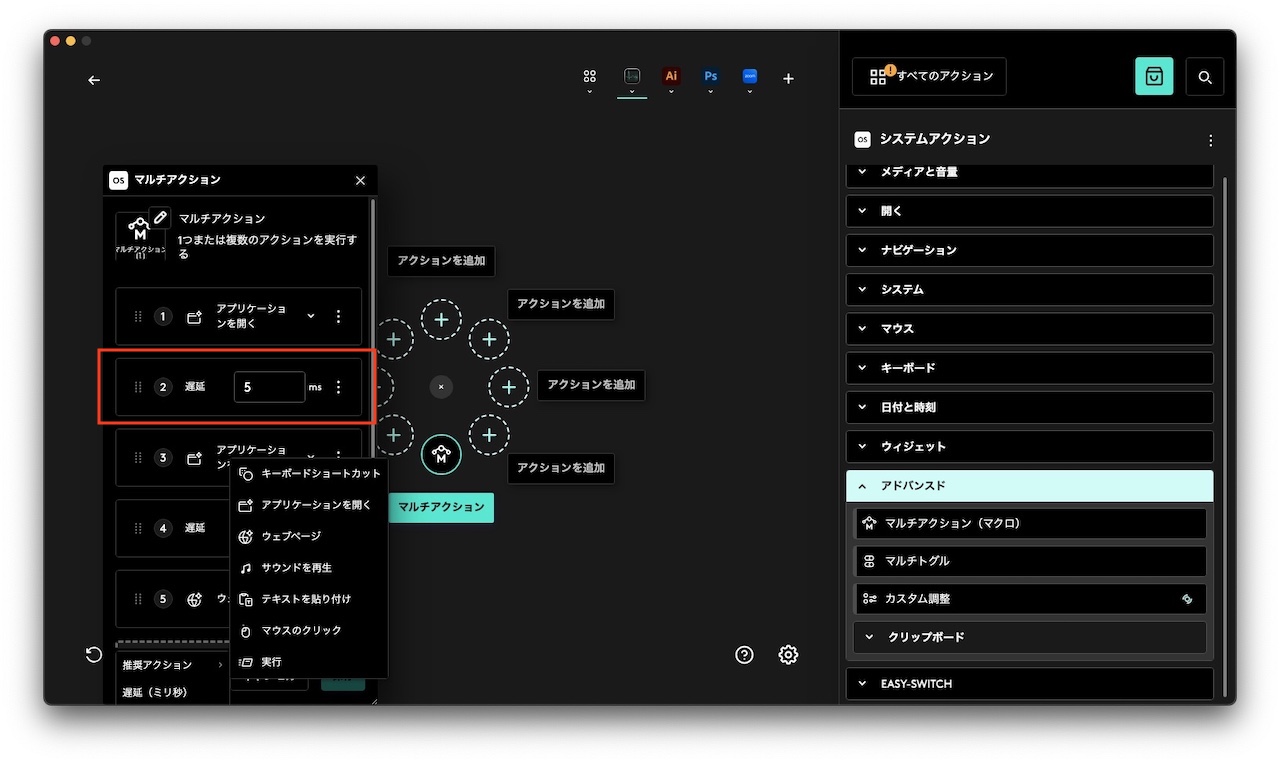Image resolution: width=1280 pixels, height=763 pixels.
Task: Click the reset/undo circular arrow icon
Action: 94,655
